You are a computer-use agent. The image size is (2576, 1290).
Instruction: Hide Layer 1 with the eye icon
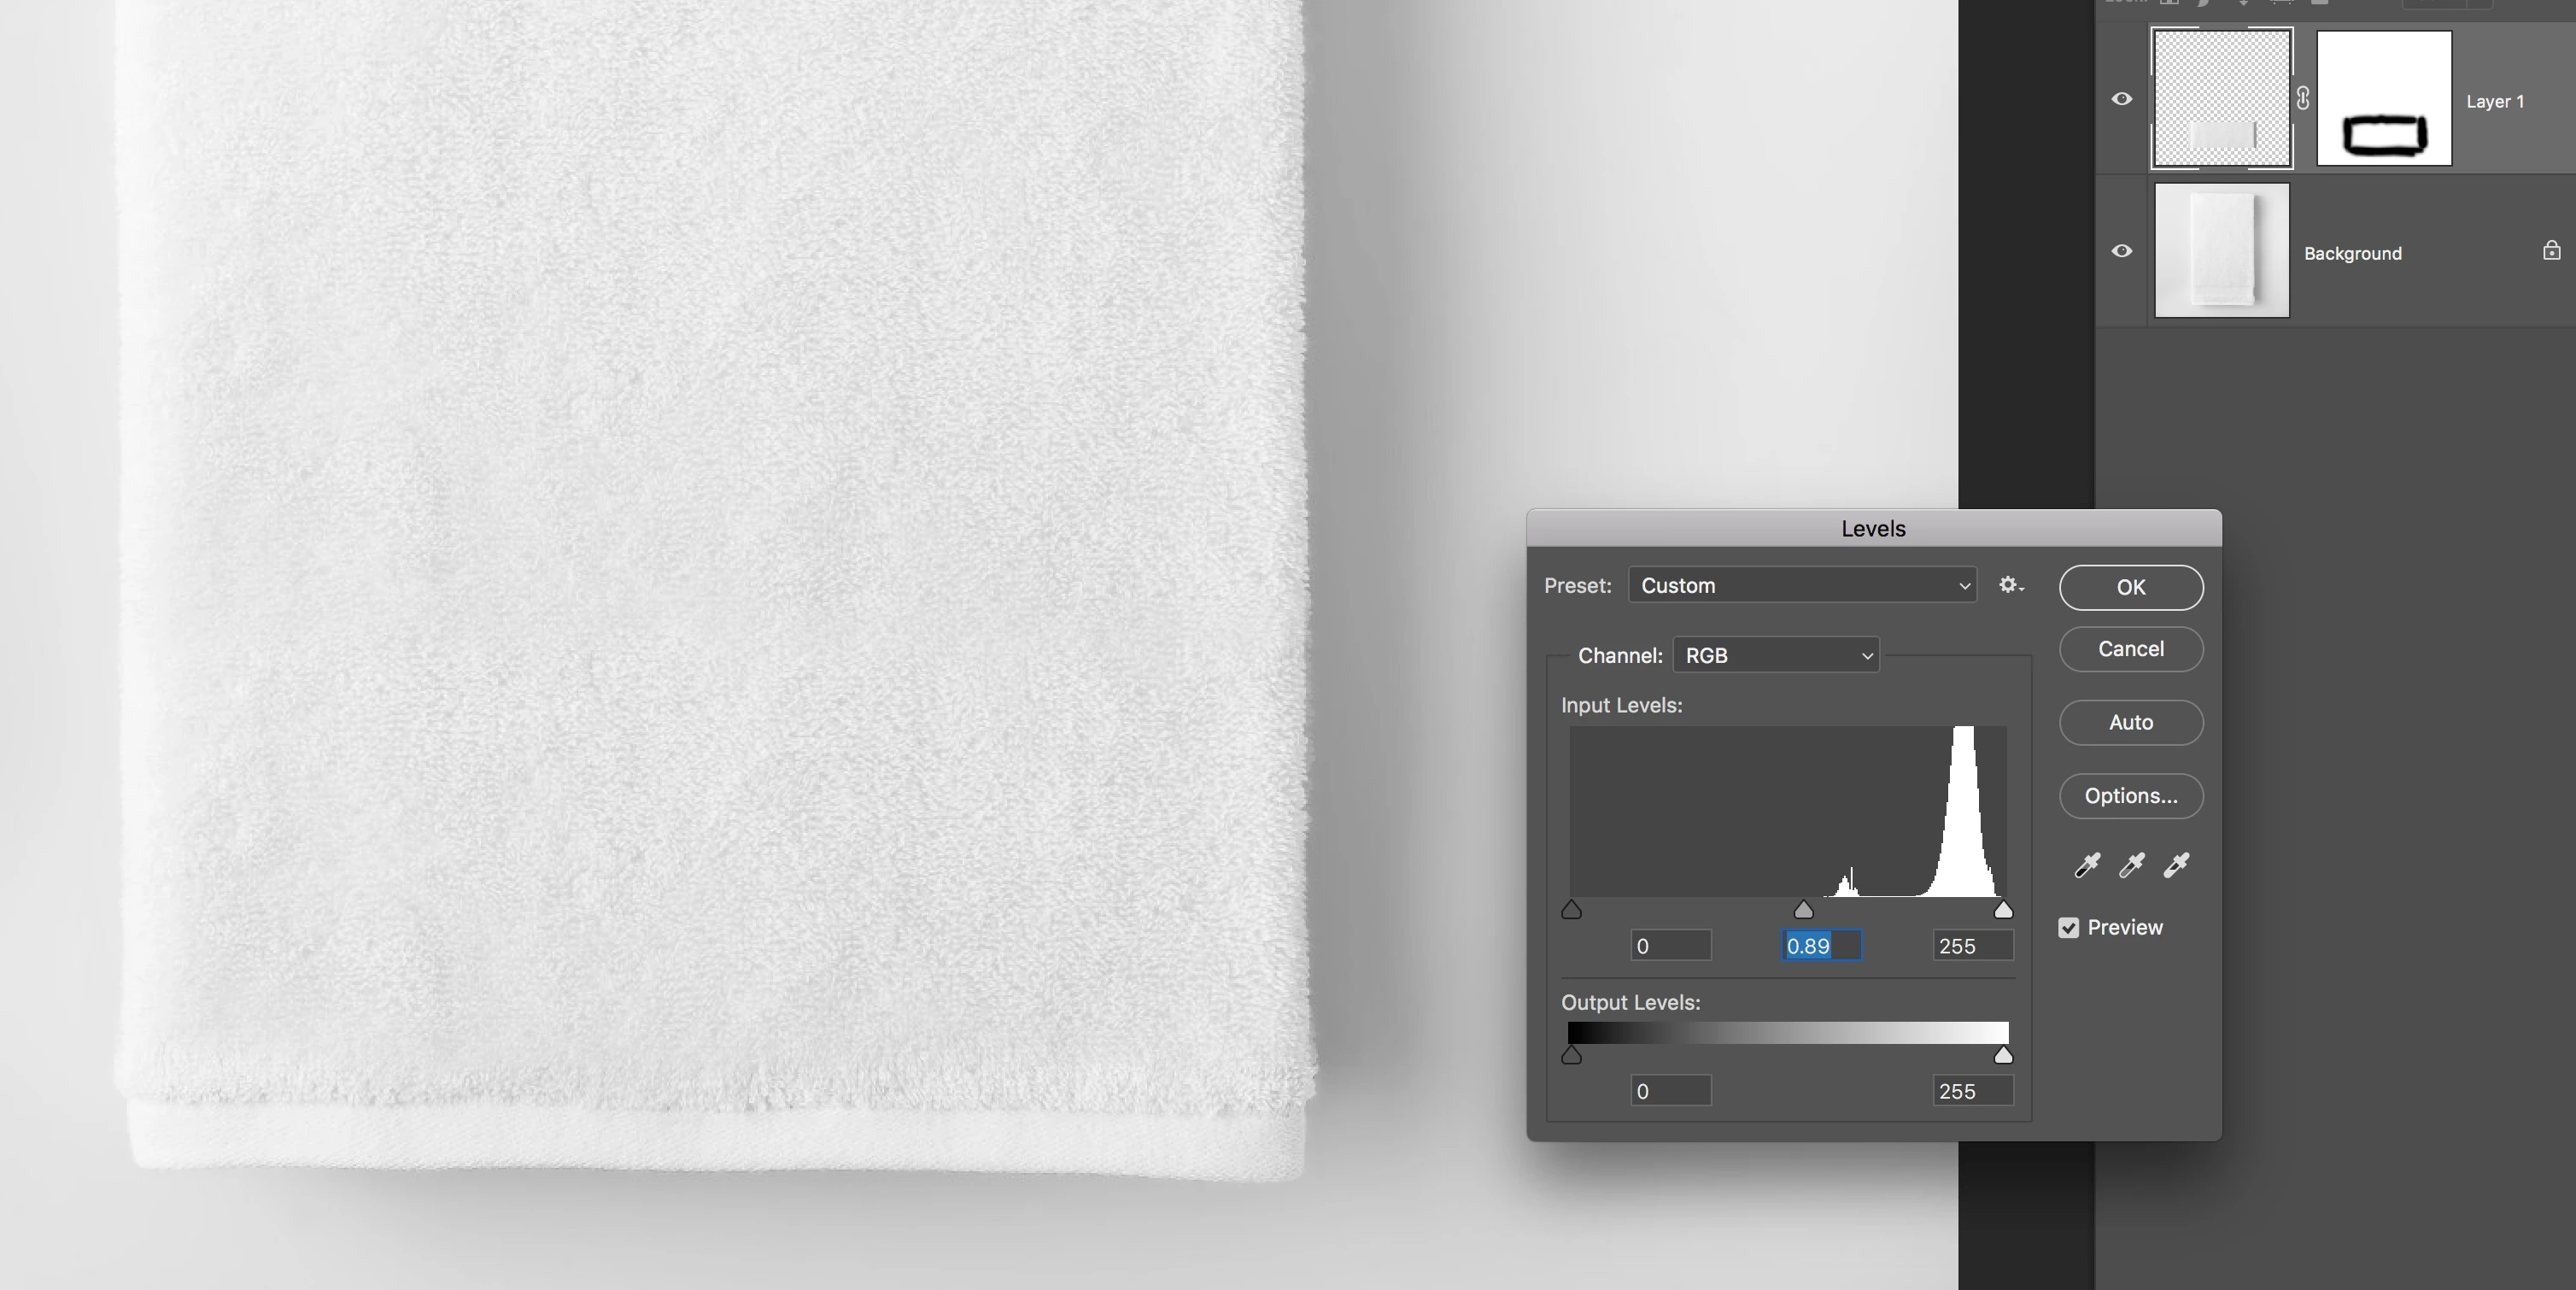click(2121, 98)
